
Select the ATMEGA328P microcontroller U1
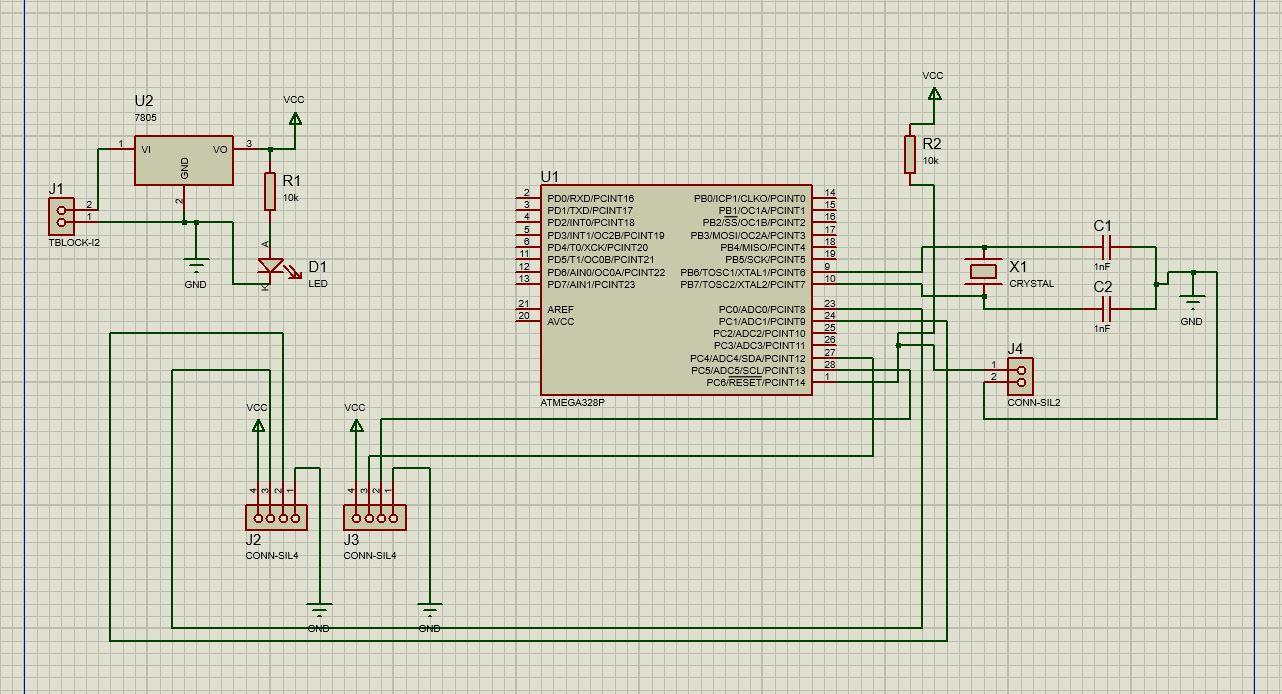[x=675, y=290]
